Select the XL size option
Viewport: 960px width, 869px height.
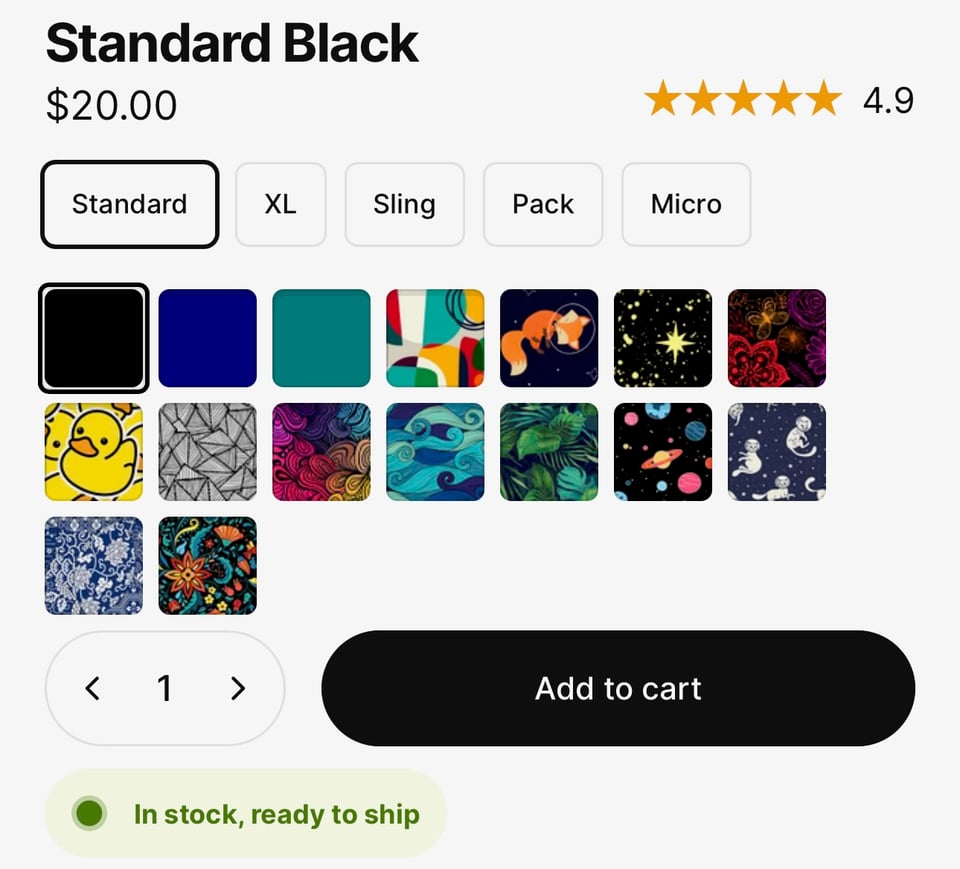pyautogui.click(x=281, y=204)
